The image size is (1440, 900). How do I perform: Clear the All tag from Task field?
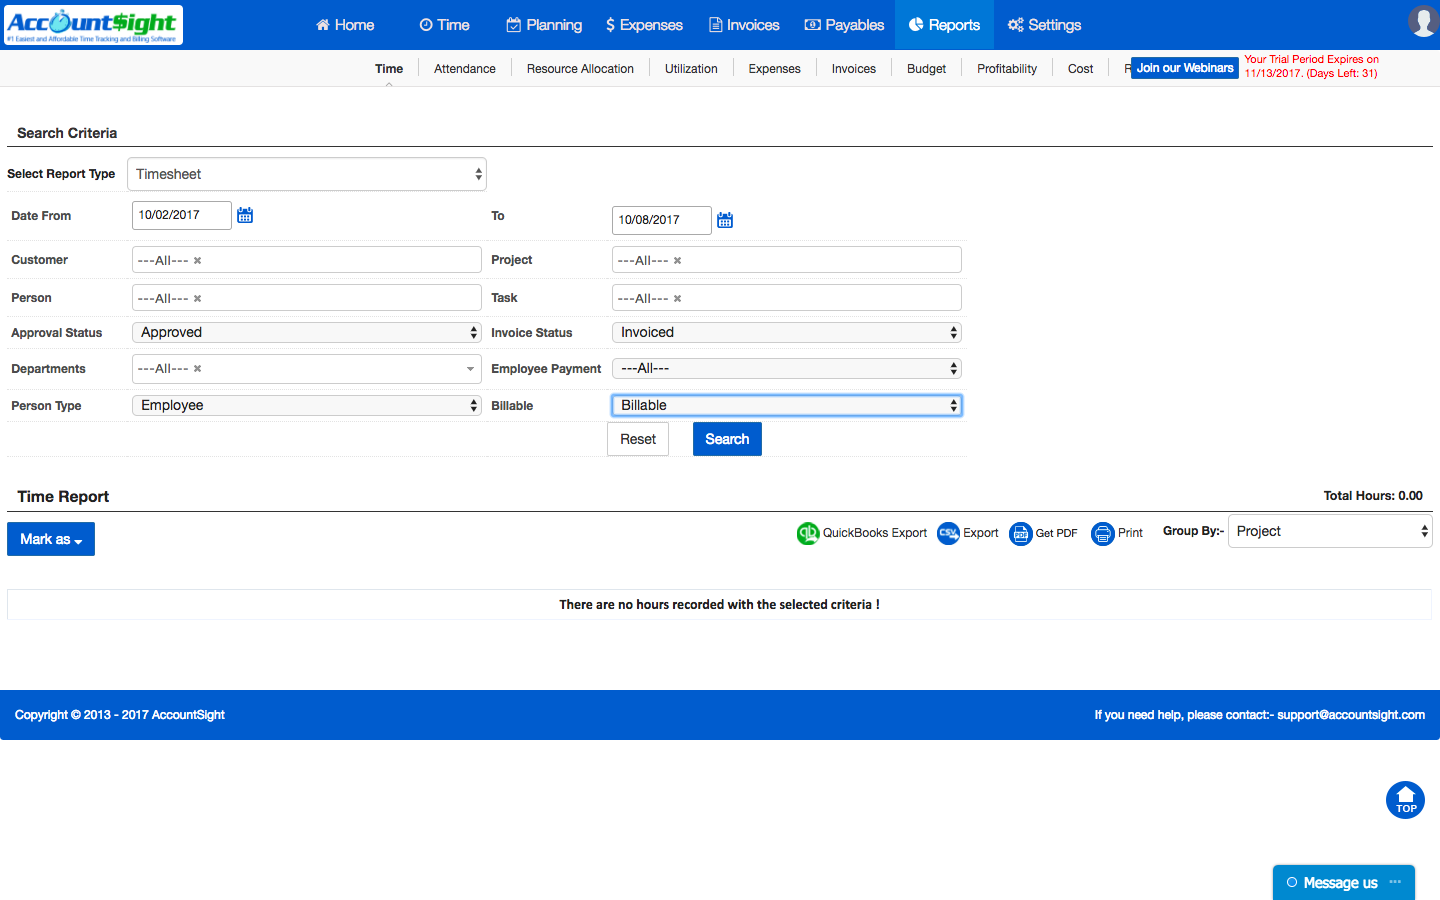(x=678, y=297)
